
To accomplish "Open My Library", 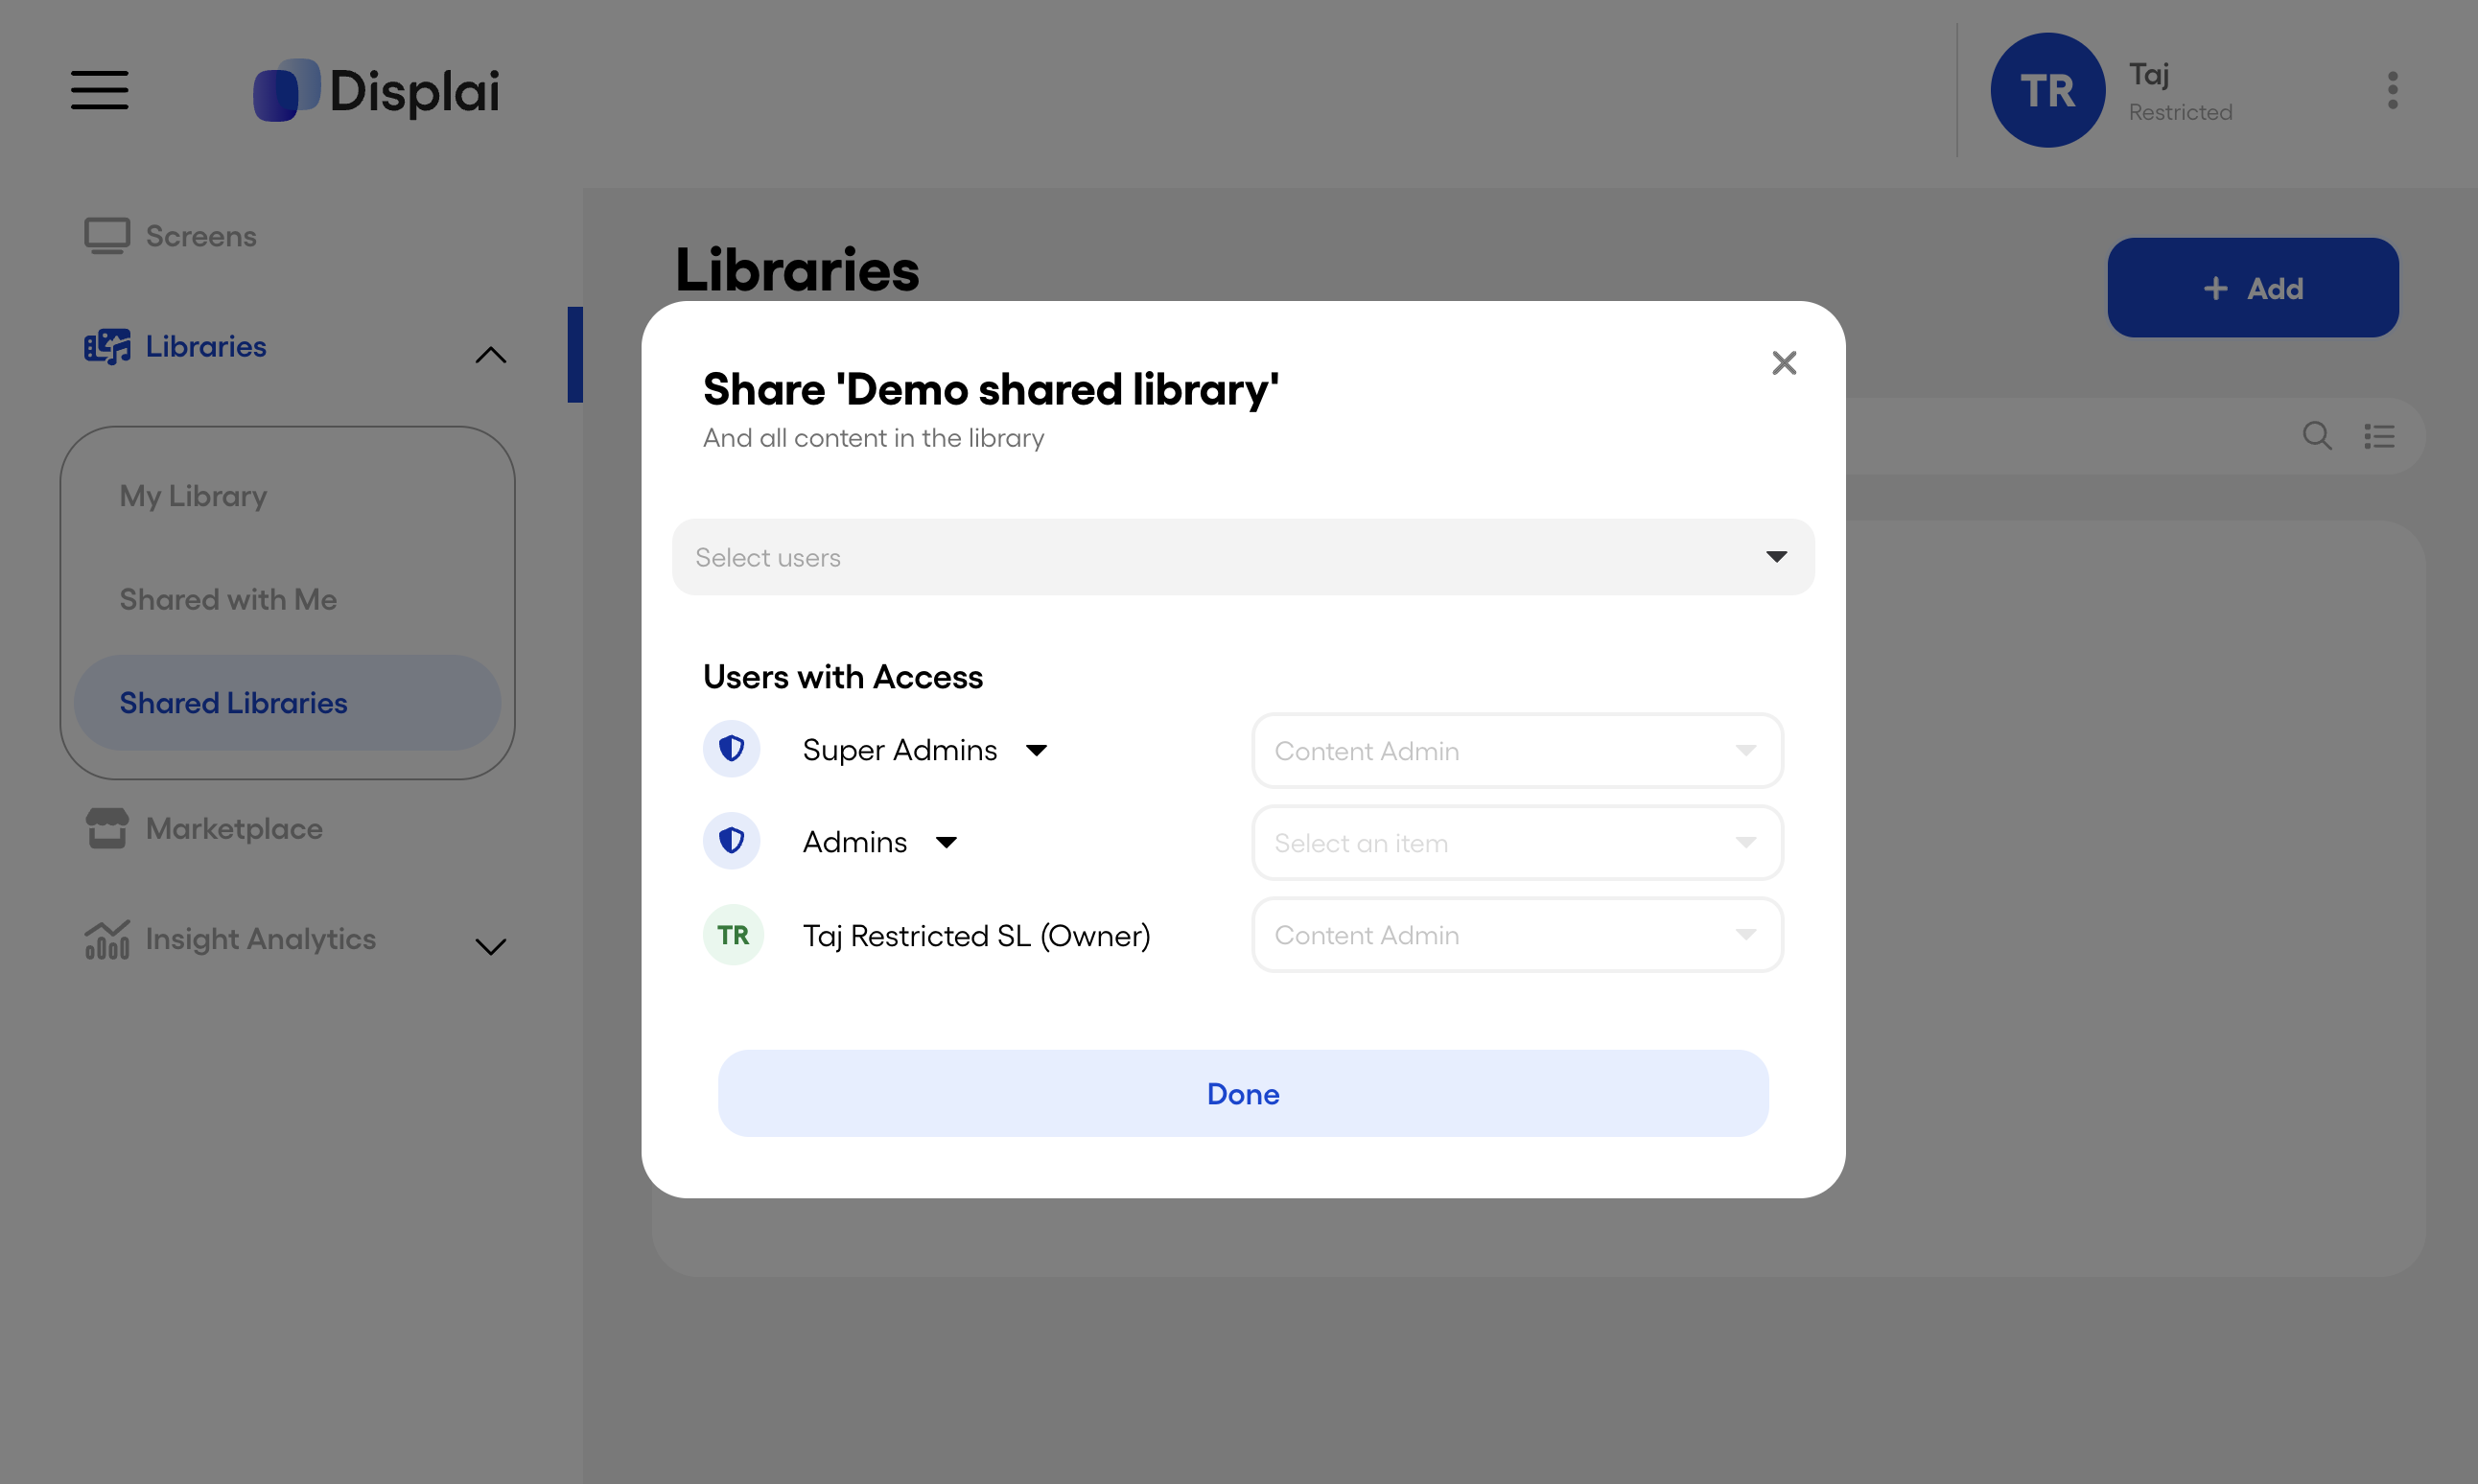I will (x=193, y=496).
